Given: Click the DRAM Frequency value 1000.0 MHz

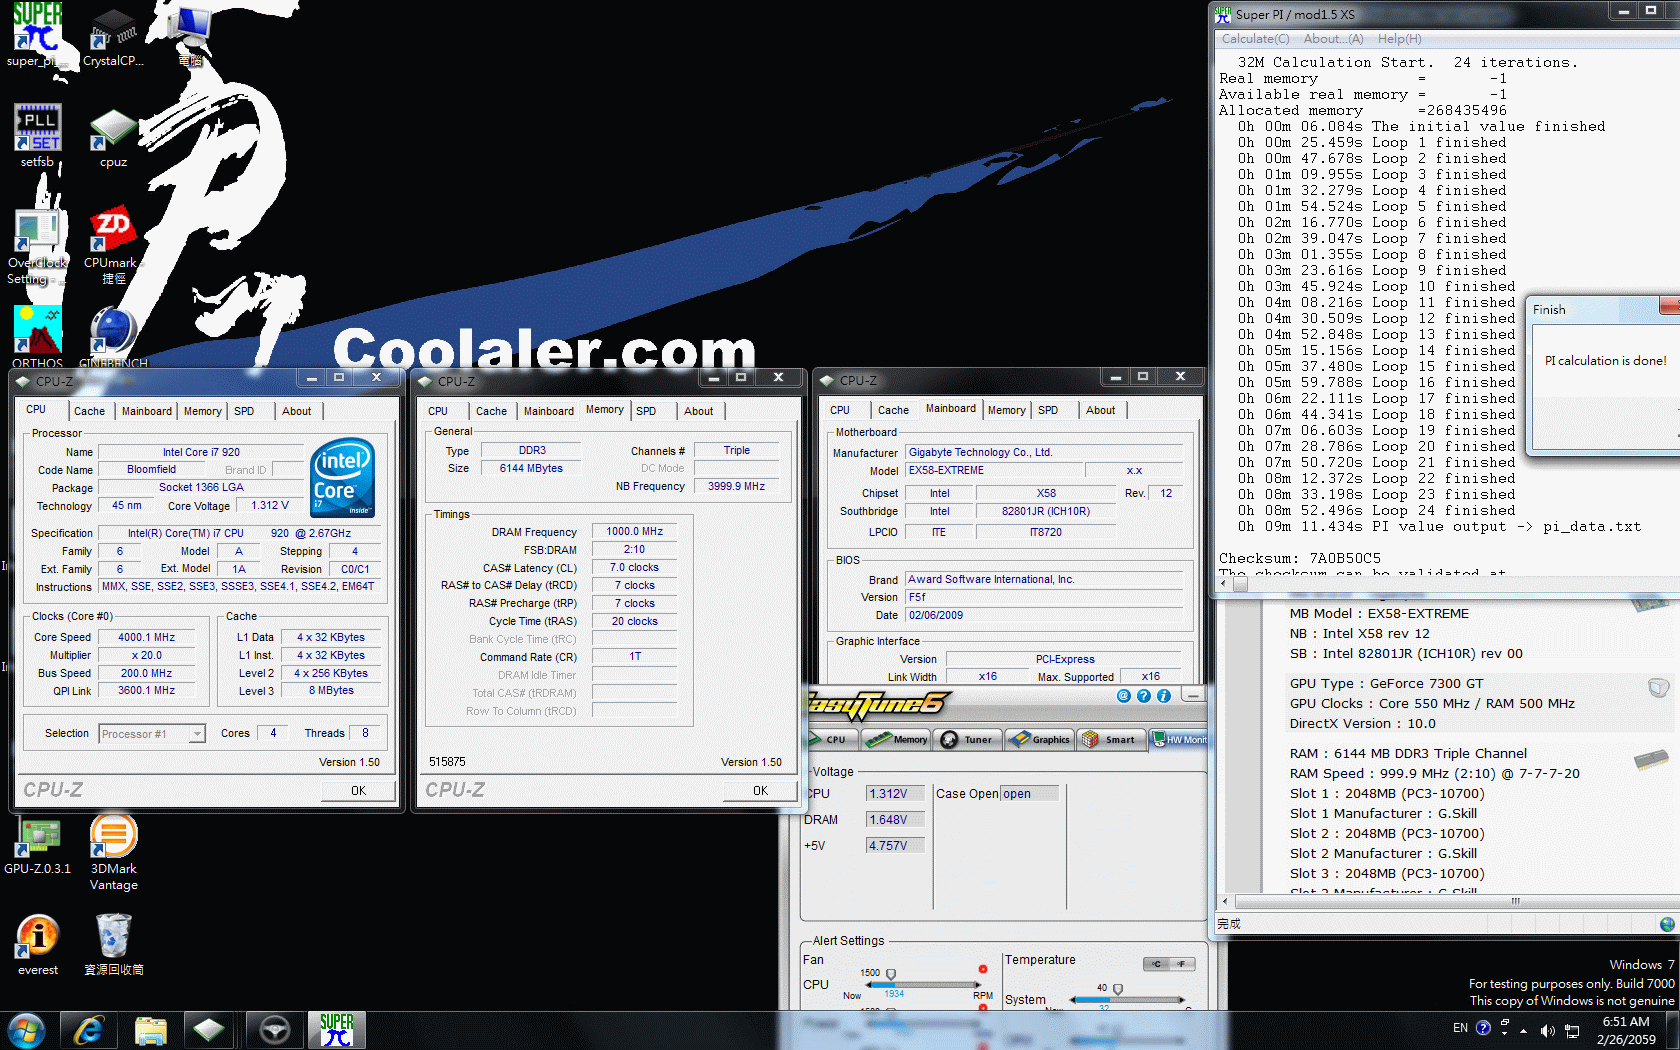Looking at the screenshot, I should [x=634, y=532].
